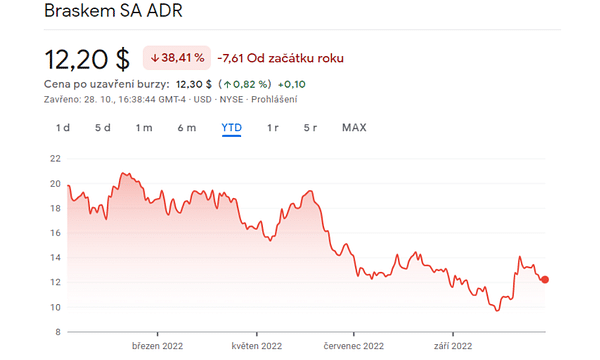Screen dimensions: 600x360
Task: Click the February peak on chart line
Action: [124, 173]
